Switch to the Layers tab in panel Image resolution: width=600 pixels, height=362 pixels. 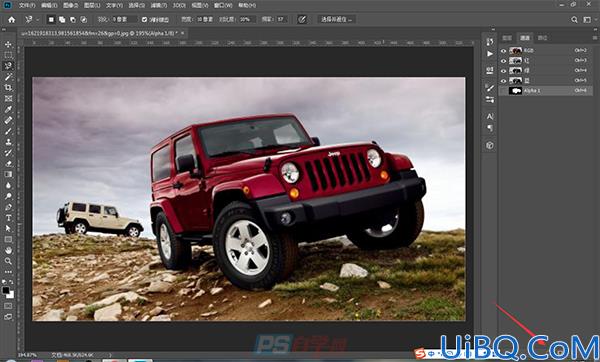pos(507,38)
